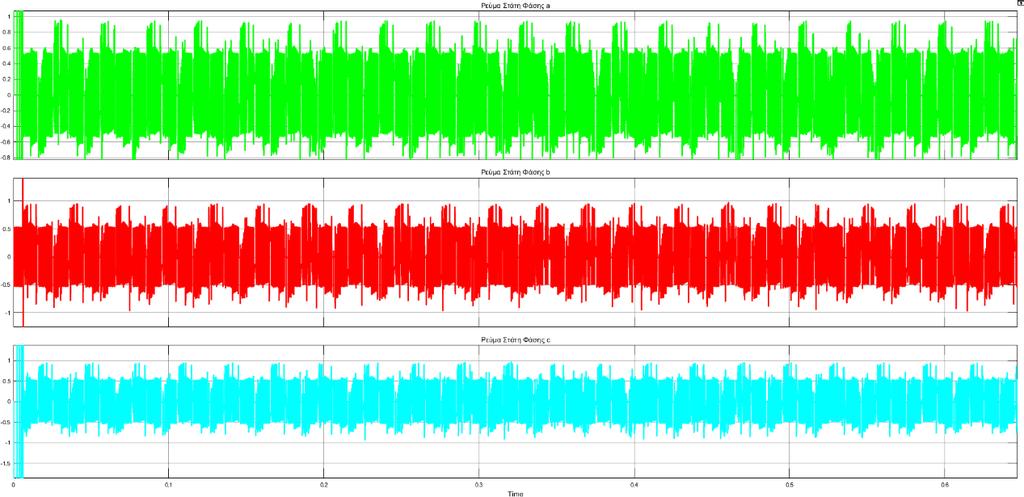The height and width of the screenshot is (497, 1024).
Task: Click the 0.8 y-axis tick of the green plot
Action: [x=7, y=31]
